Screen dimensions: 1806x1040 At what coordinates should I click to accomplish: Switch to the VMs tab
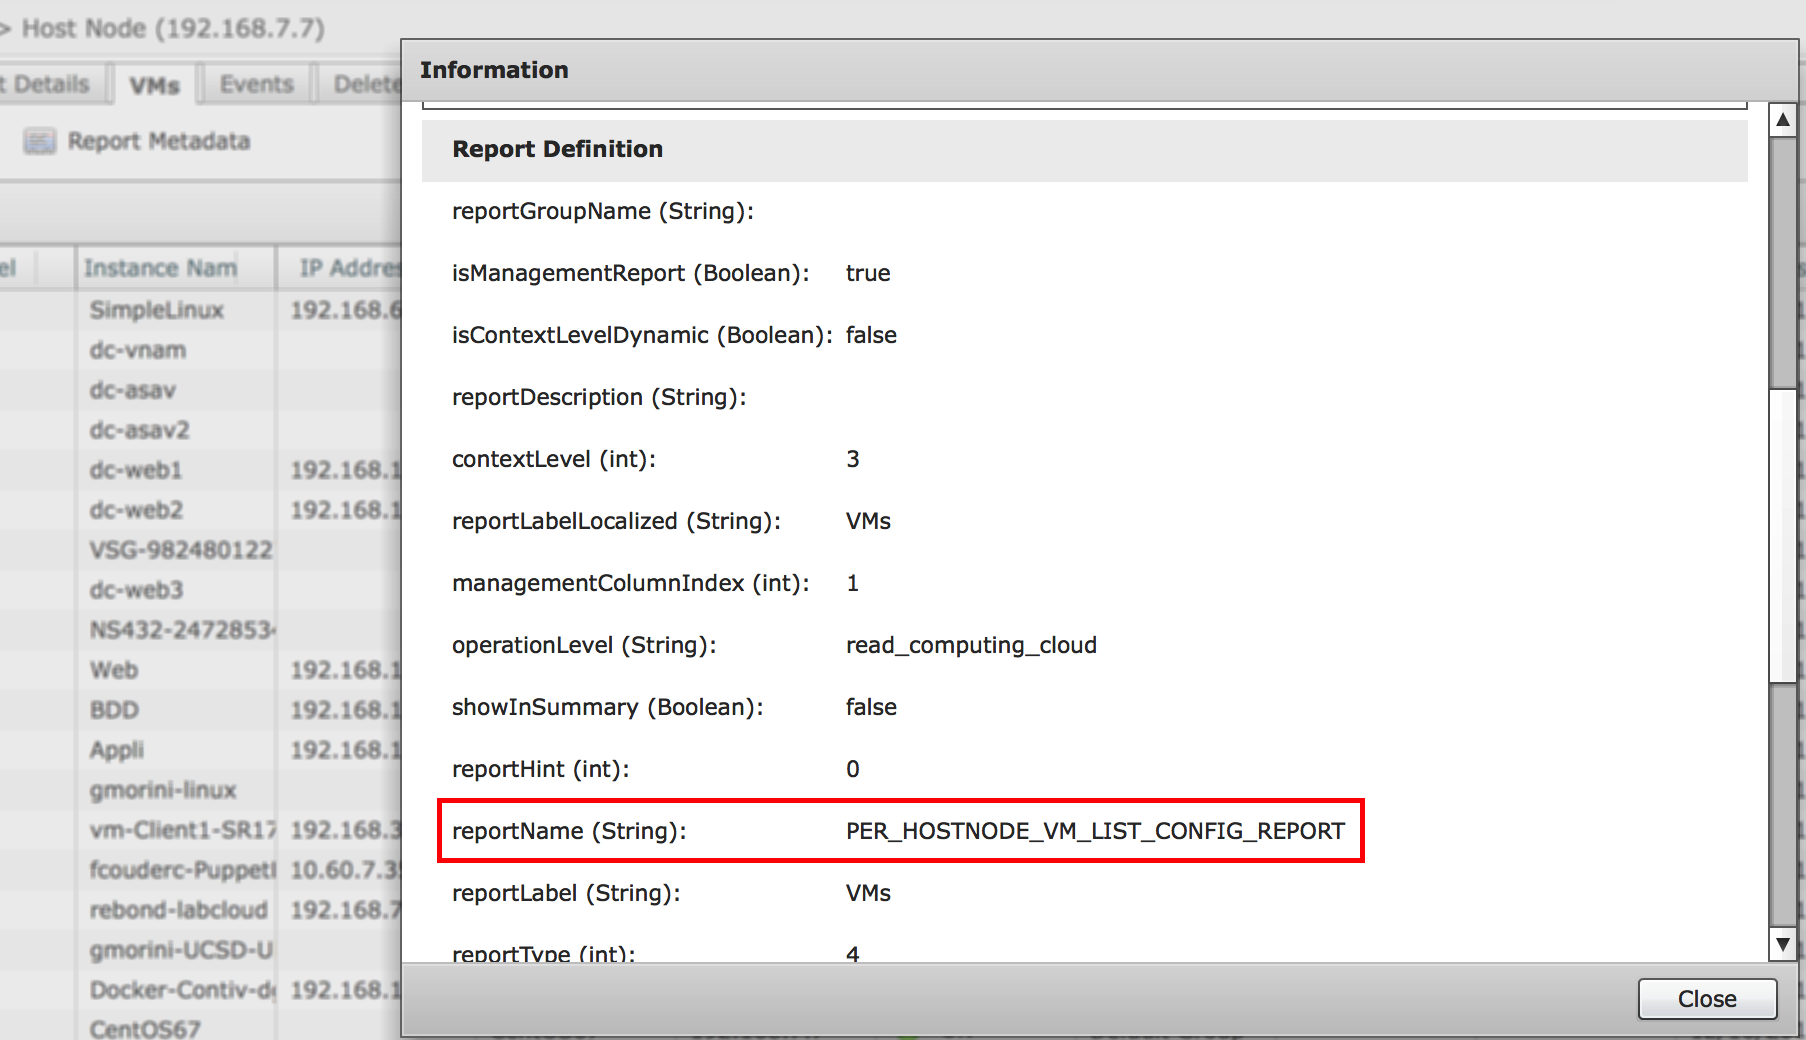(154, 86)
